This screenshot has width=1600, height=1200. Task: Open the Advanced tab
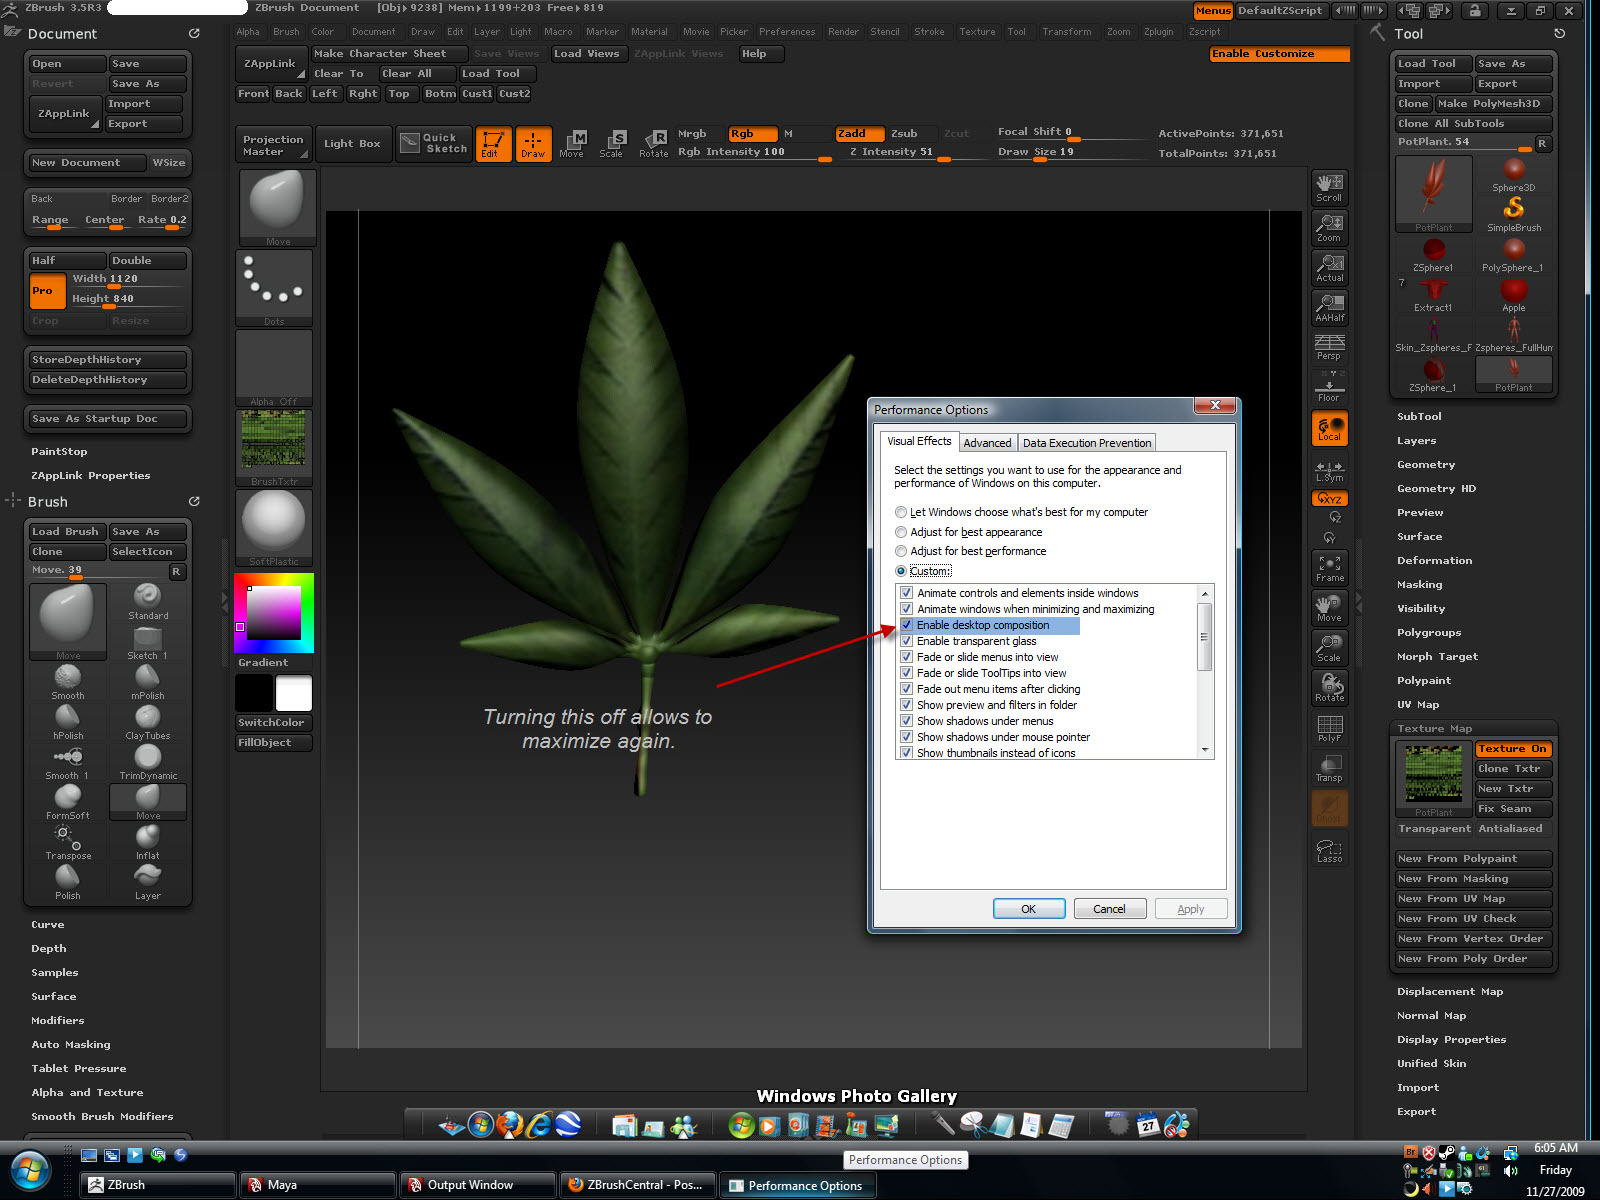pos(987,443)
